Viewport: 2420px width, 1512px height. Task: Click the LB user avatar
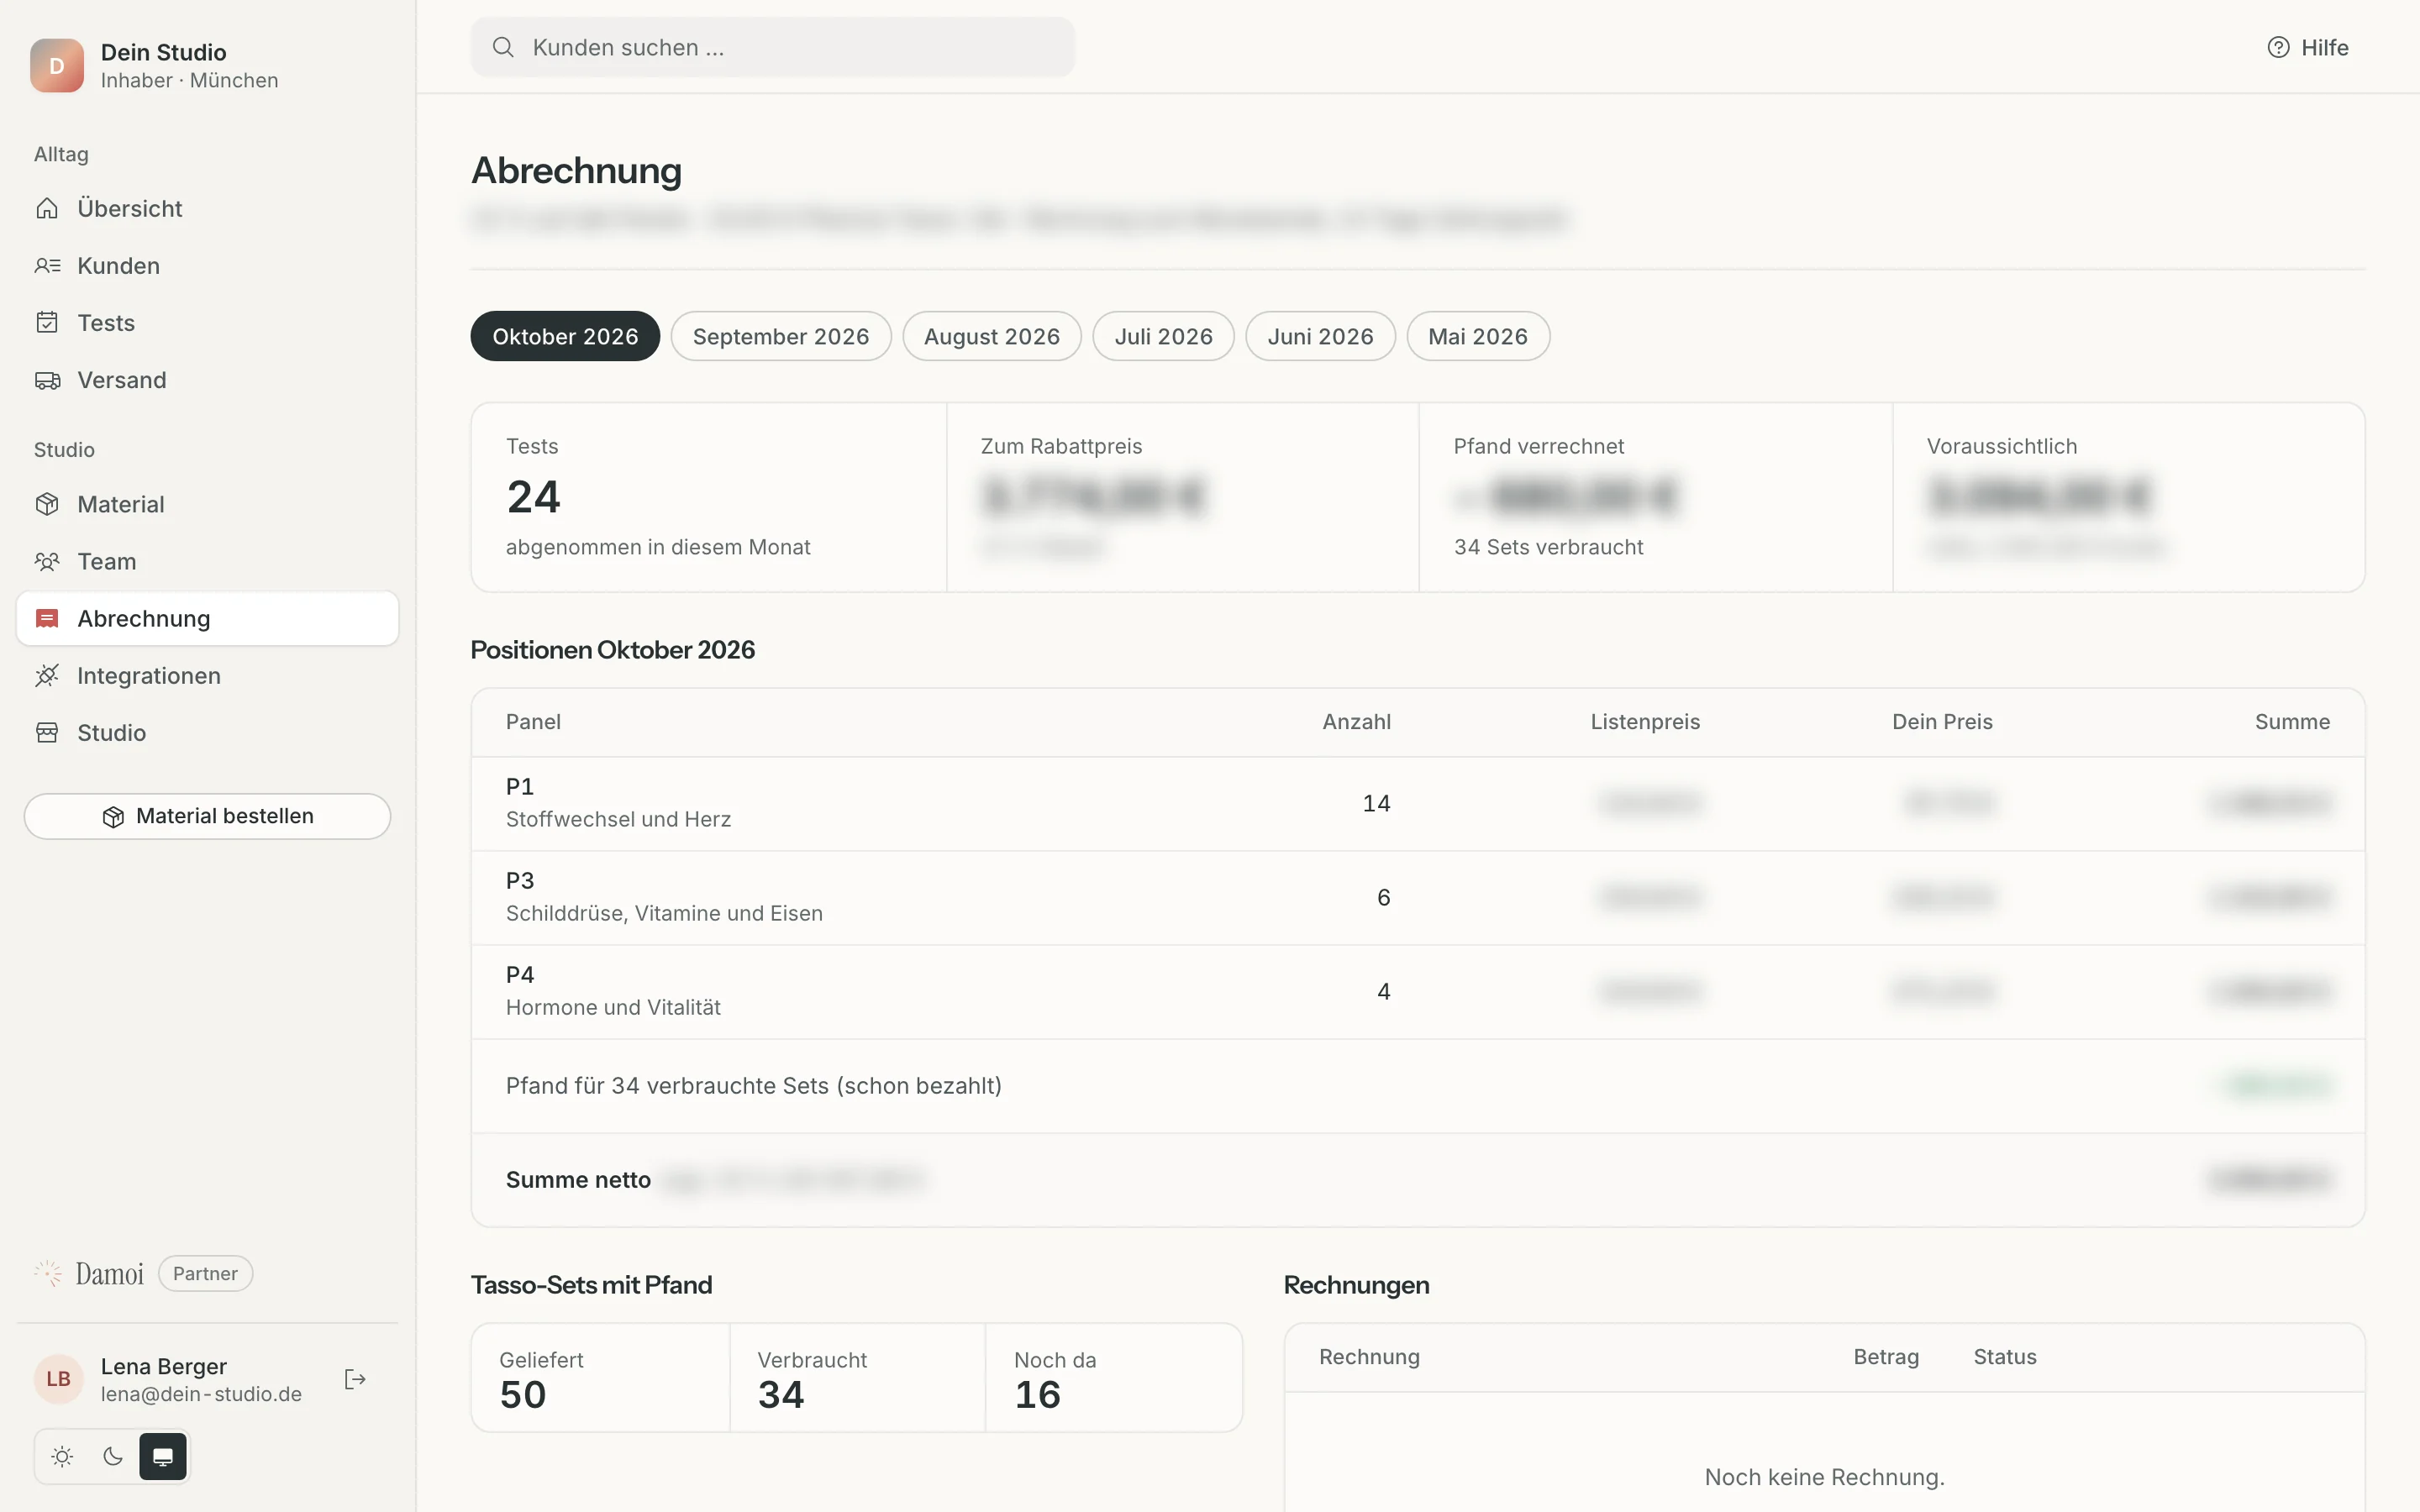(58, 1379)
